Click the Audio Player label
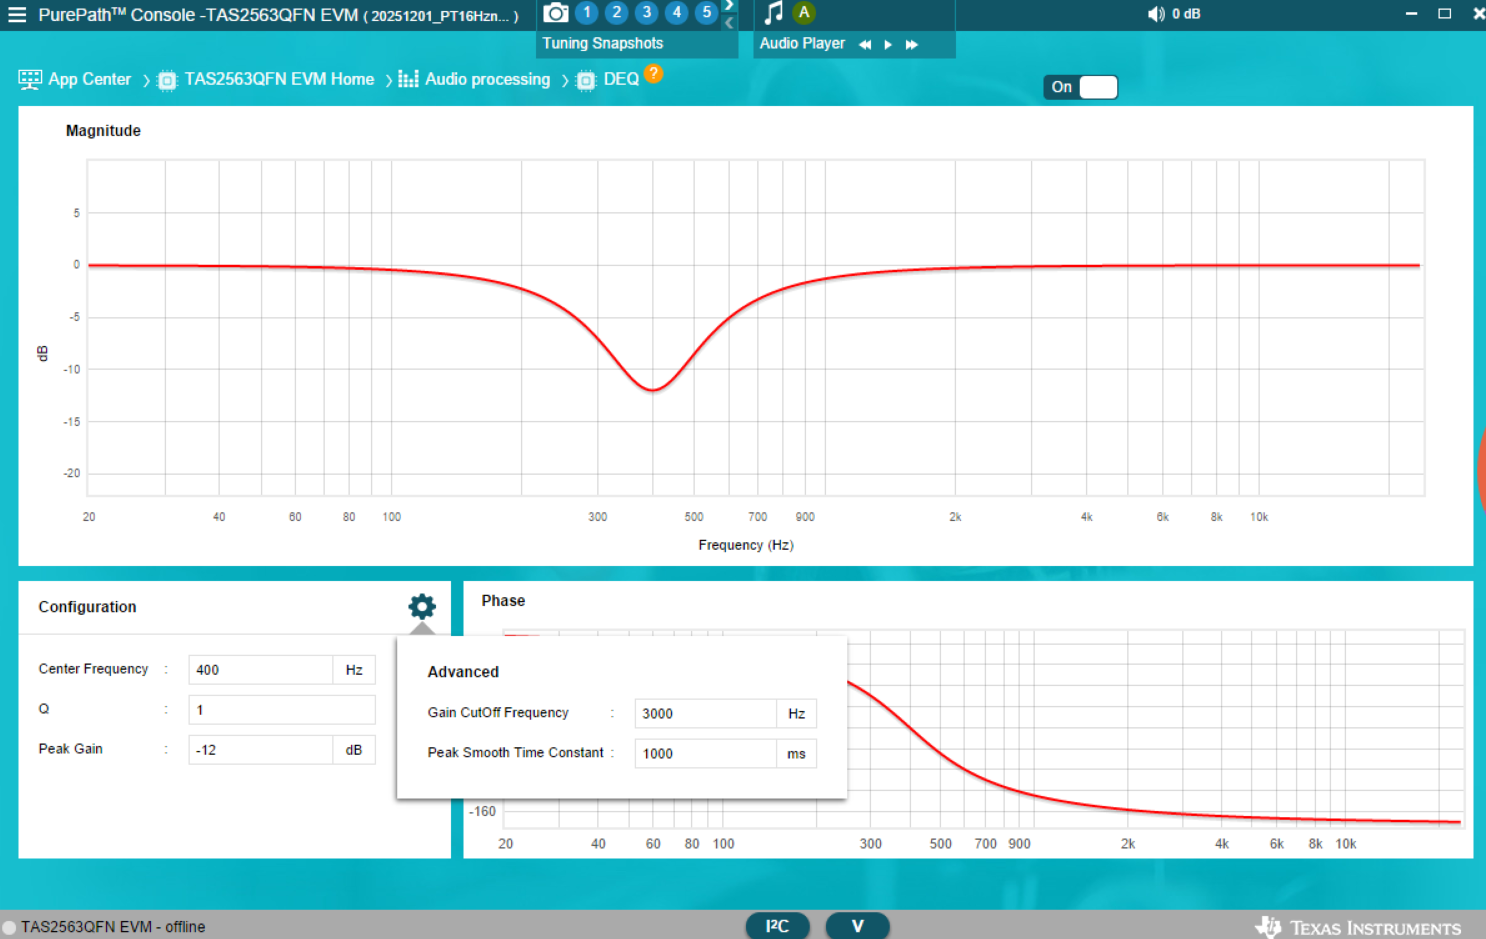 point(802,43)
